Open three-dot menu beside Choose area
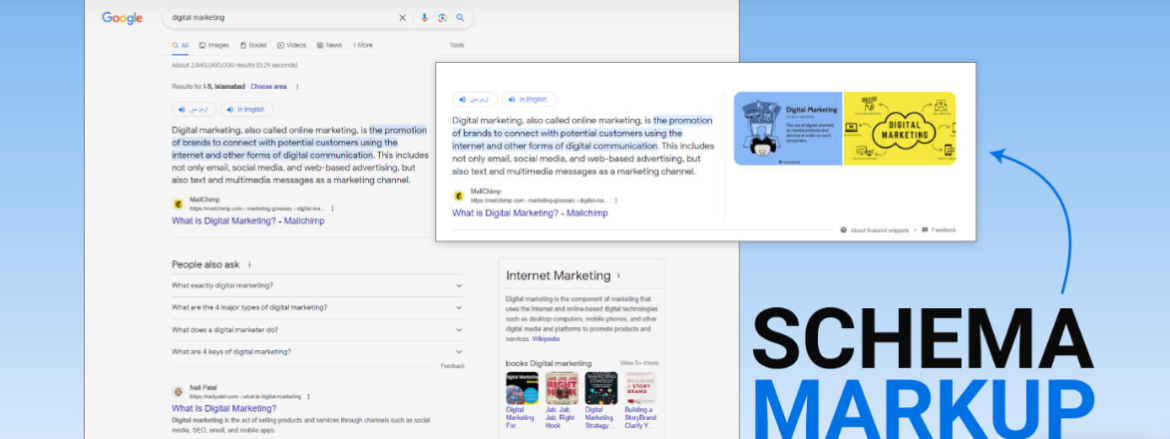 click(x=297, y=87)
